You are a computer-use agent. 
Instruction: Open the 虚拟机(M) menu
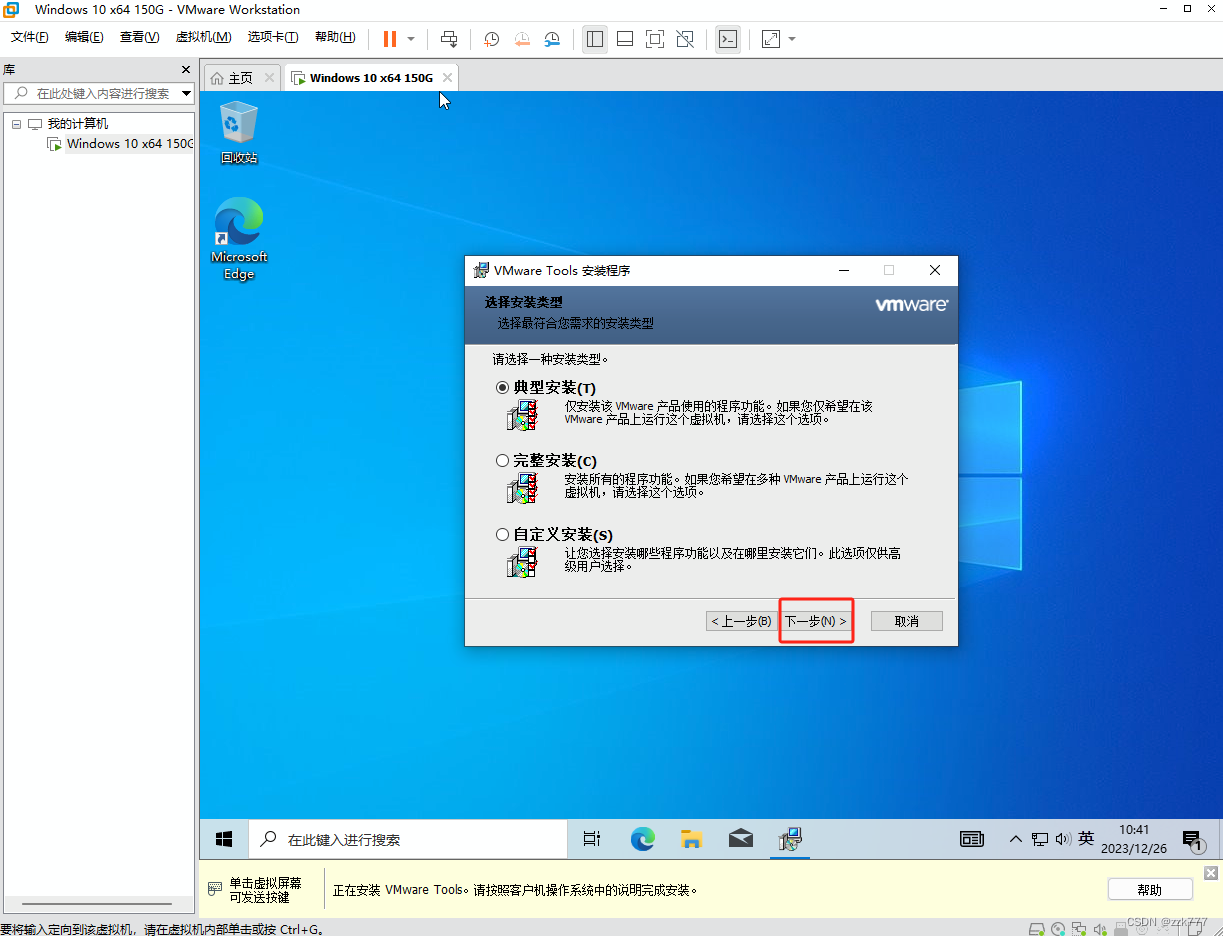click(203, 37)
